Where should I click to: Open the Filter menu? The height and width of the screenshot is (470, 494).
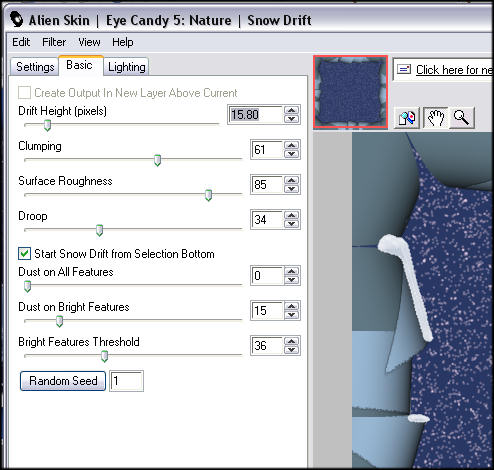pos(54,42)
